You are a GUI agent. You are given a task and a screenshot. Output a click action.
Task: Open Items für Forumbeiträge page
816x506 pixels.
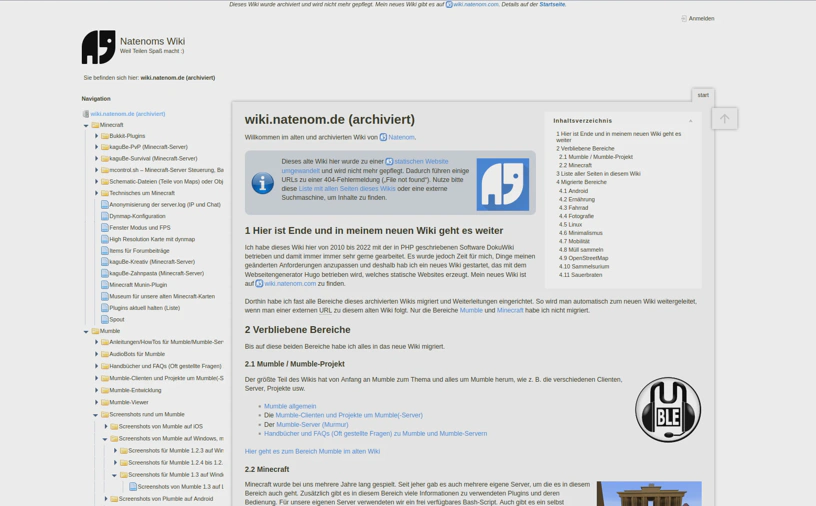tap(139, 250)
